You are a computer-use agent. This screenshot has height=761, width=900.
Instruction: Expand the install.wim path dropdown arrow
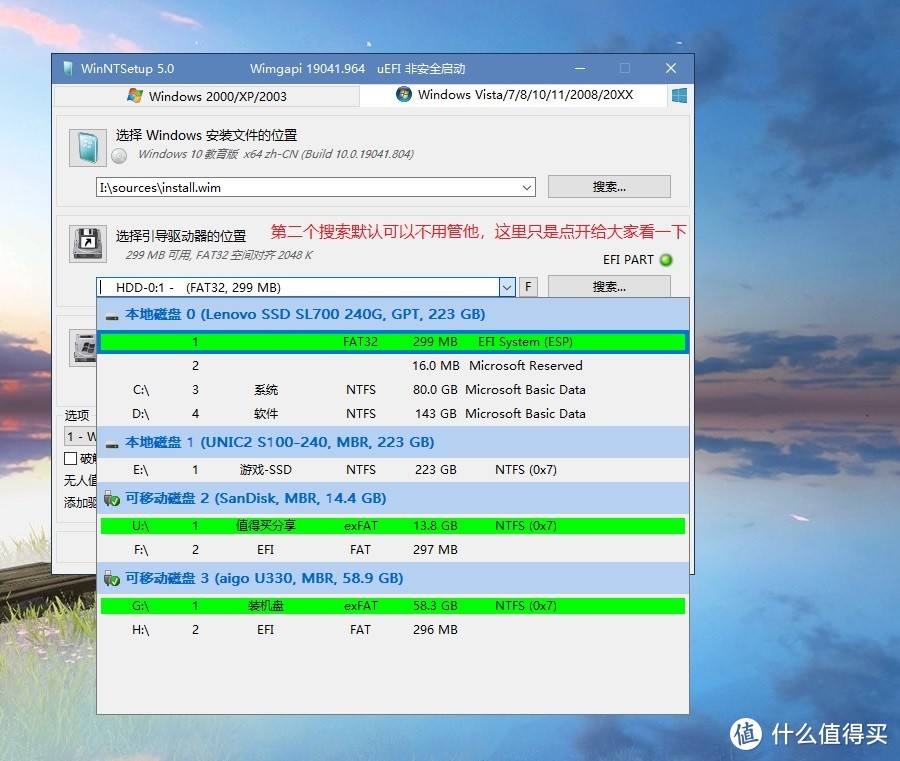click(x=526, y=188)
